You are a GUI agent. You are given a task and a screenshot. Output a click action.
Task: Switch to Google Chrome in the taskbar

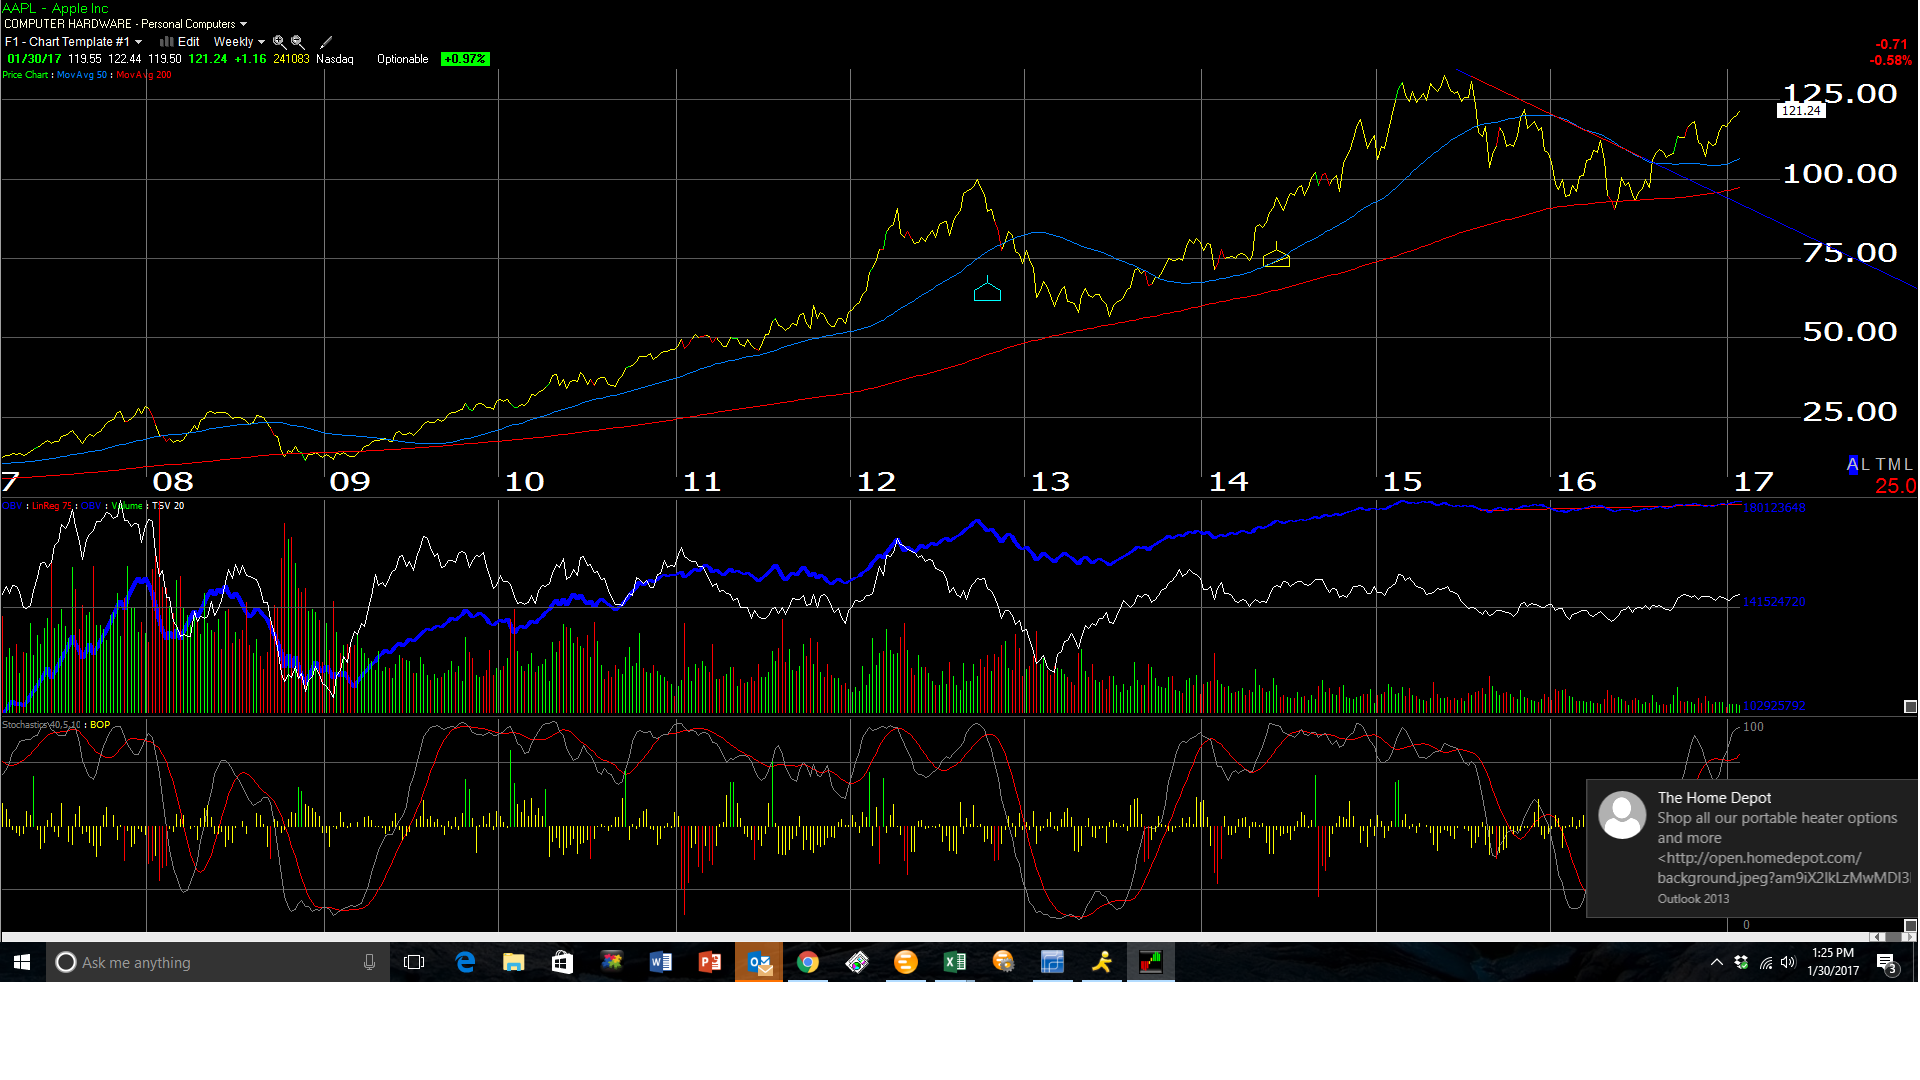click(808, 962)
